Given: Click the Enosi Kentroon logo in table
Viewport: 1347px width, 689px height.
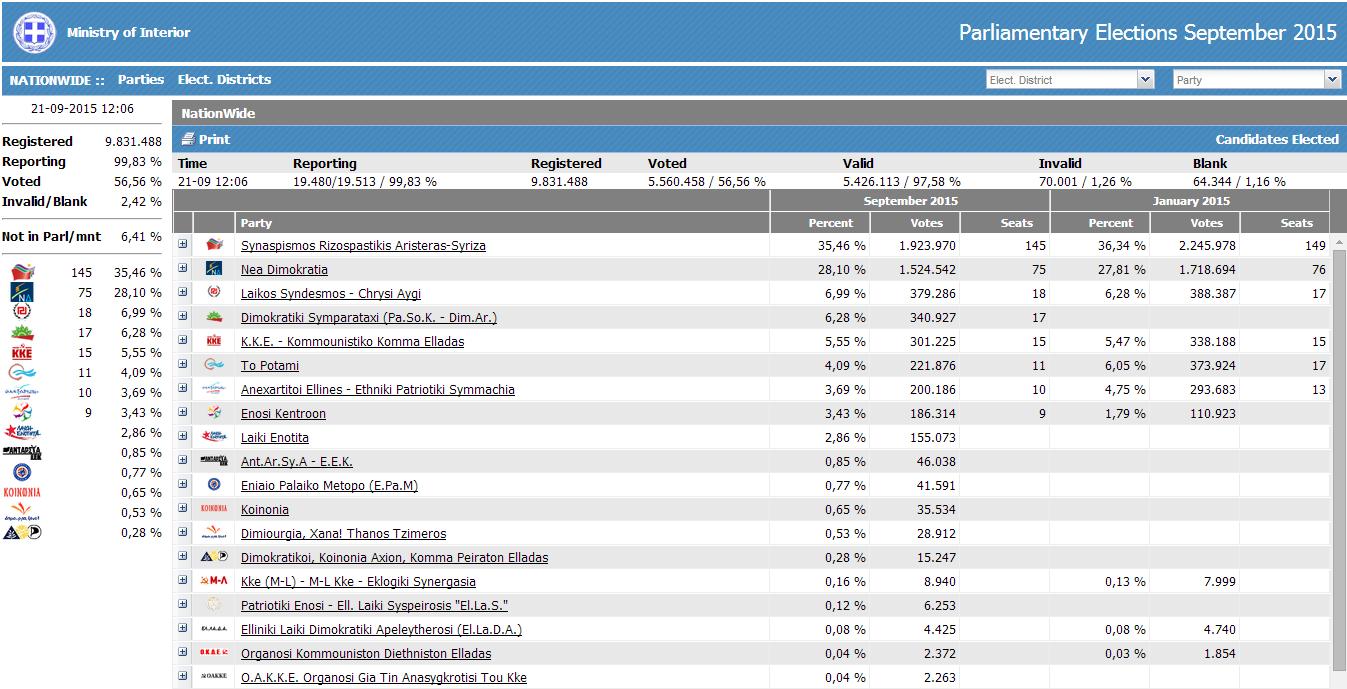Looking at the screenshot, I should pyautogui.click(x=214, y=413).
